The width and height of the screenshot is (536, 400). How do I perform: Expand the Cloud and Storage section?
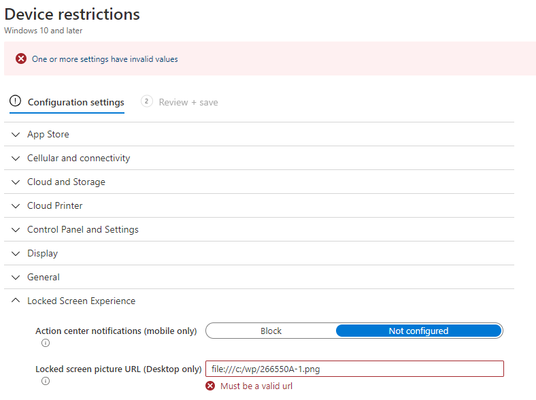coord(259,182)
